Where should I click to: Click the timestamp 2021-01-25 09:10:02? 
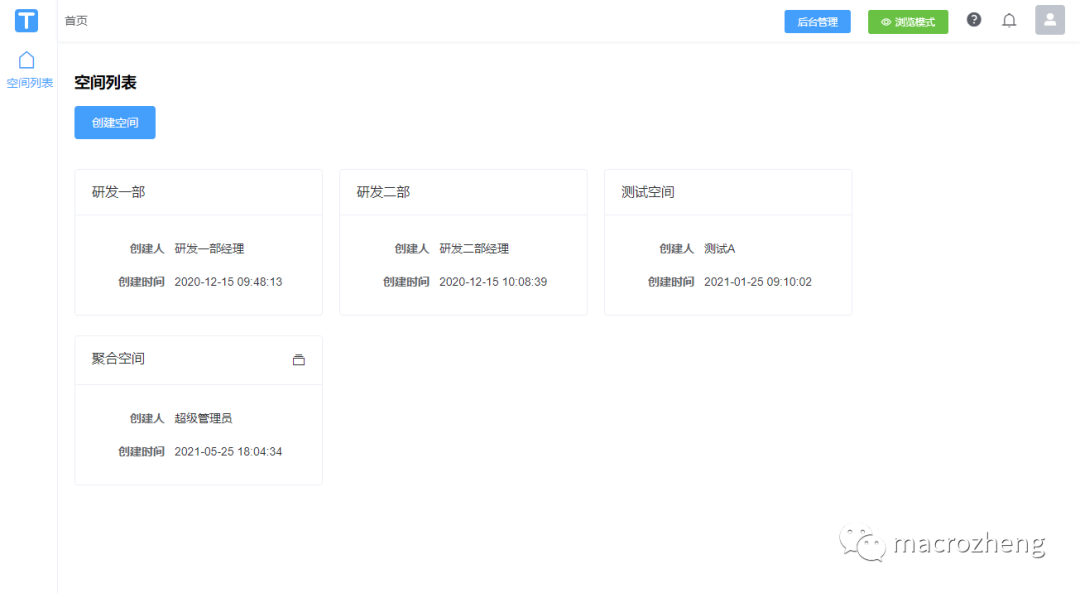(758, 282)
